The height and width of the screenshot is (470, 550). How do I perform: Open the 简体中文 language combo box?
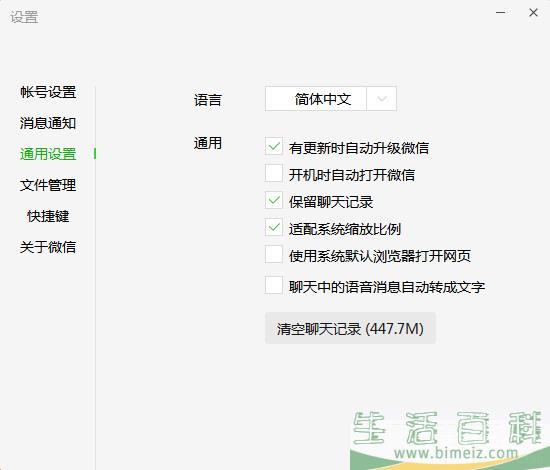click(x=331, y=99)
